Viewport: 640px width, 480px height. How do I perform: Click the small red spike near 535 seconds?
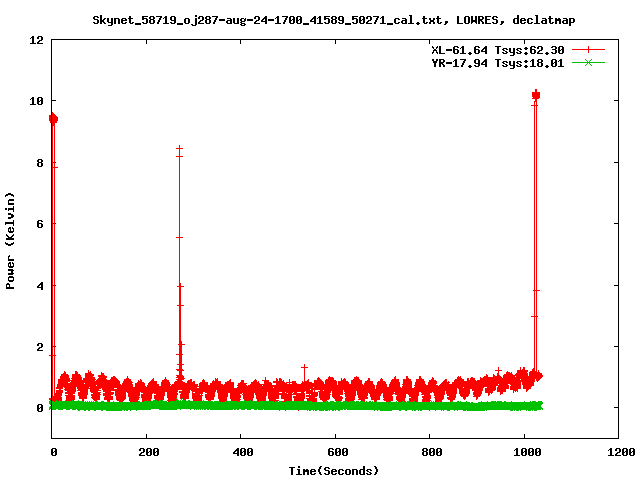pos(304,368)
